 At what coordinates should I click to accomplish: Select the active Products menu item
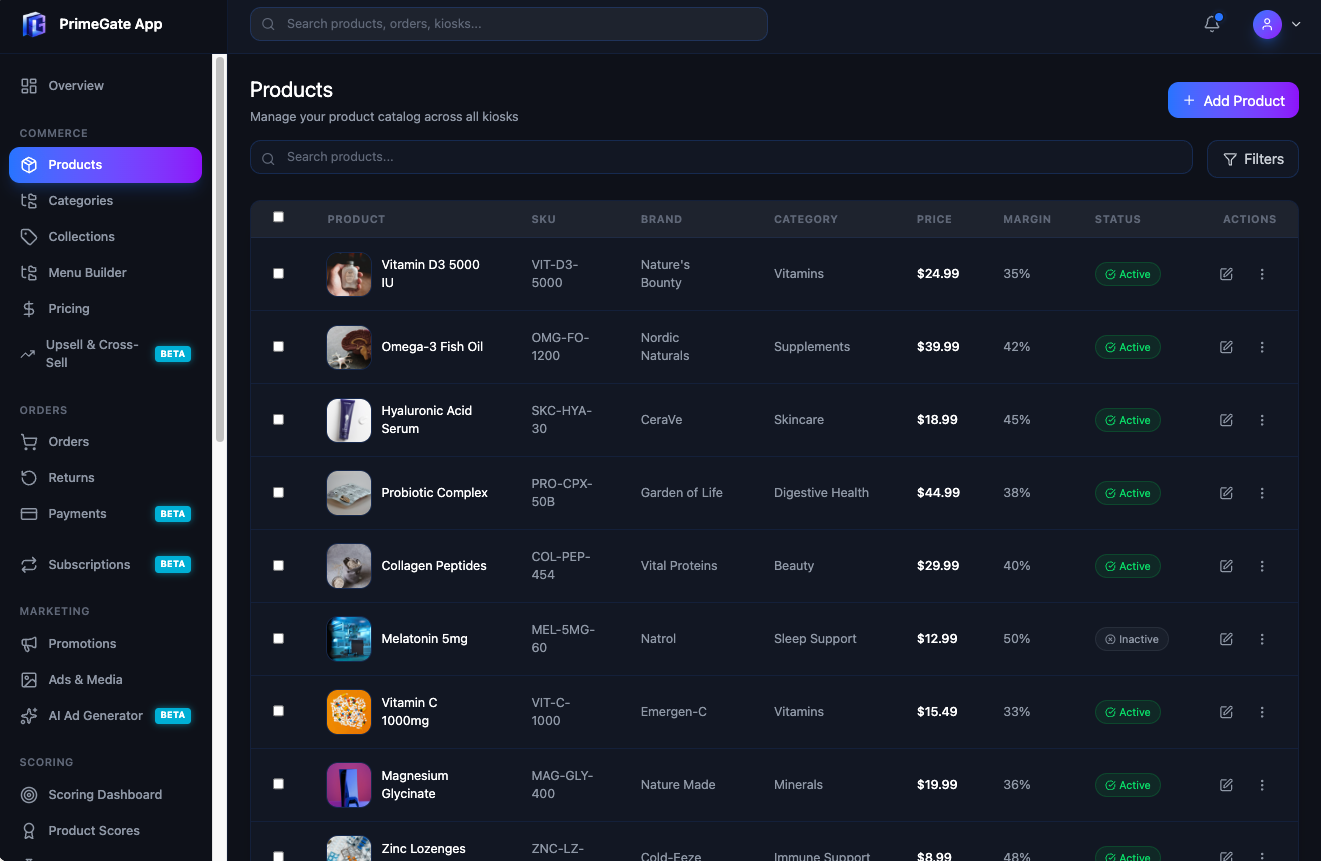tap(105, 165)
